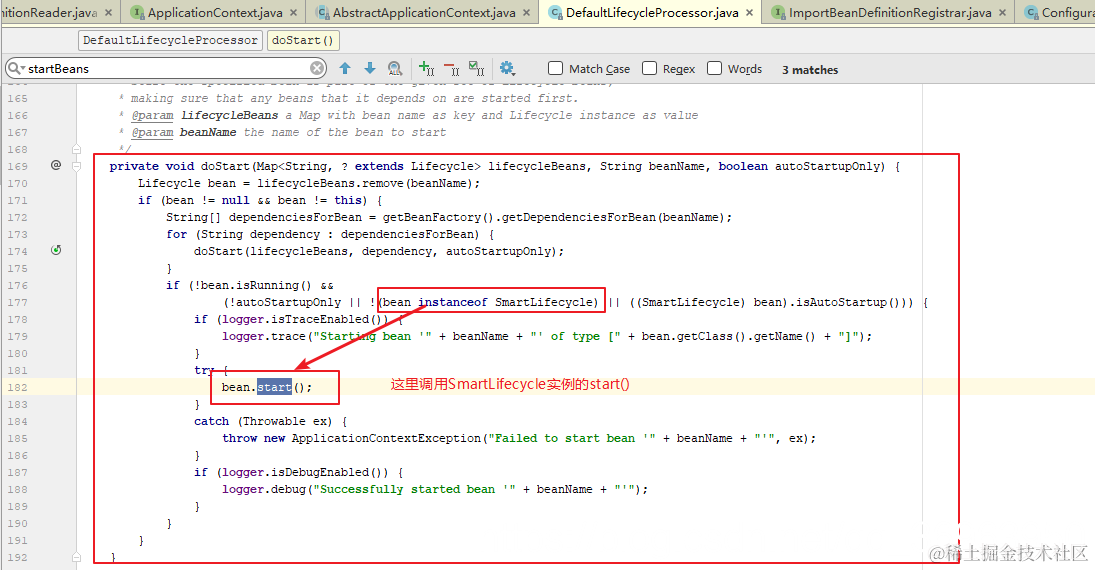Click @param lifecycleBeans doc tag line 166

(x=205, y=115)
